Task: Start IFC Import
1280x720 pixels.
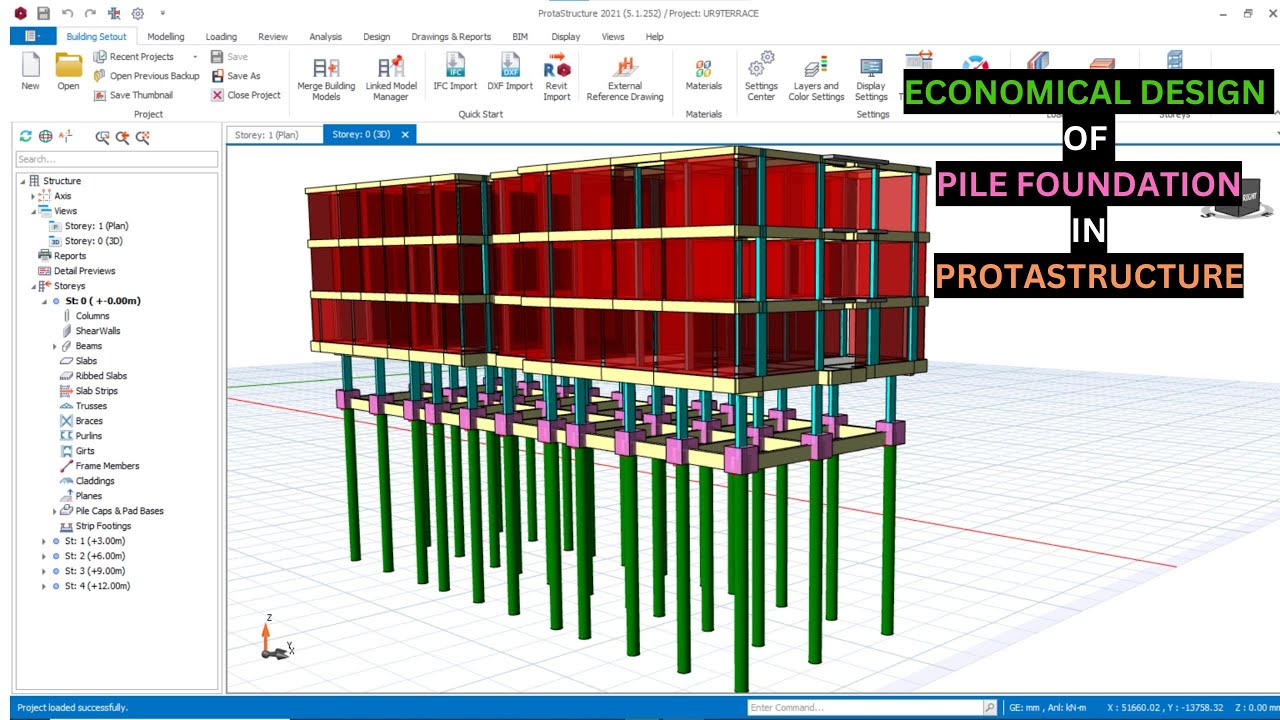Action: 455,72
